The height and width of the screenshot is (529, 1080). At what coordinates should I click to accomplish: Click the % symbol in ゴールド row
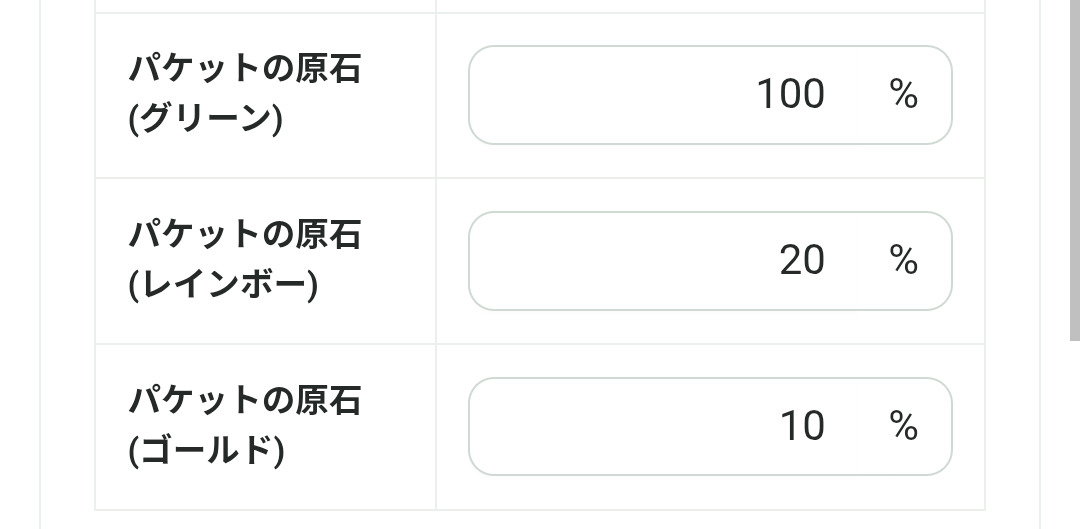903,427
